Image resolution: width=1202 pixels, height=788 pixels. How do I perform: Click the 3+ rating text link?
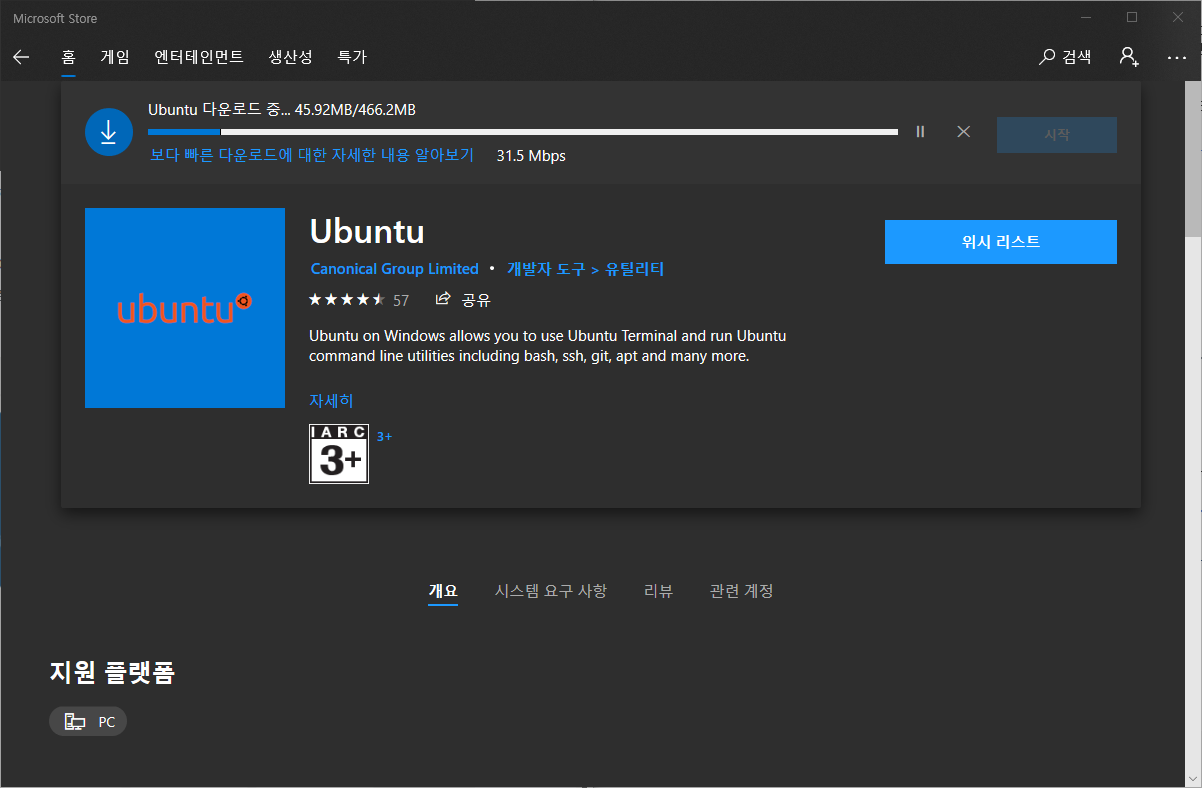[384, 436]
